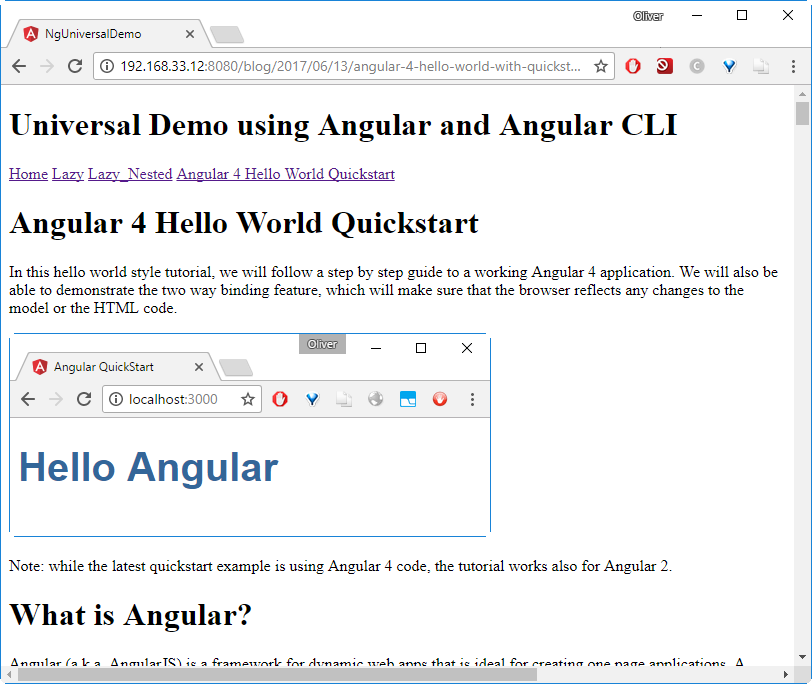Open Angular 4 Hello World Quickstart link
The image size is (812, 684).
click(x=285, y=174)
